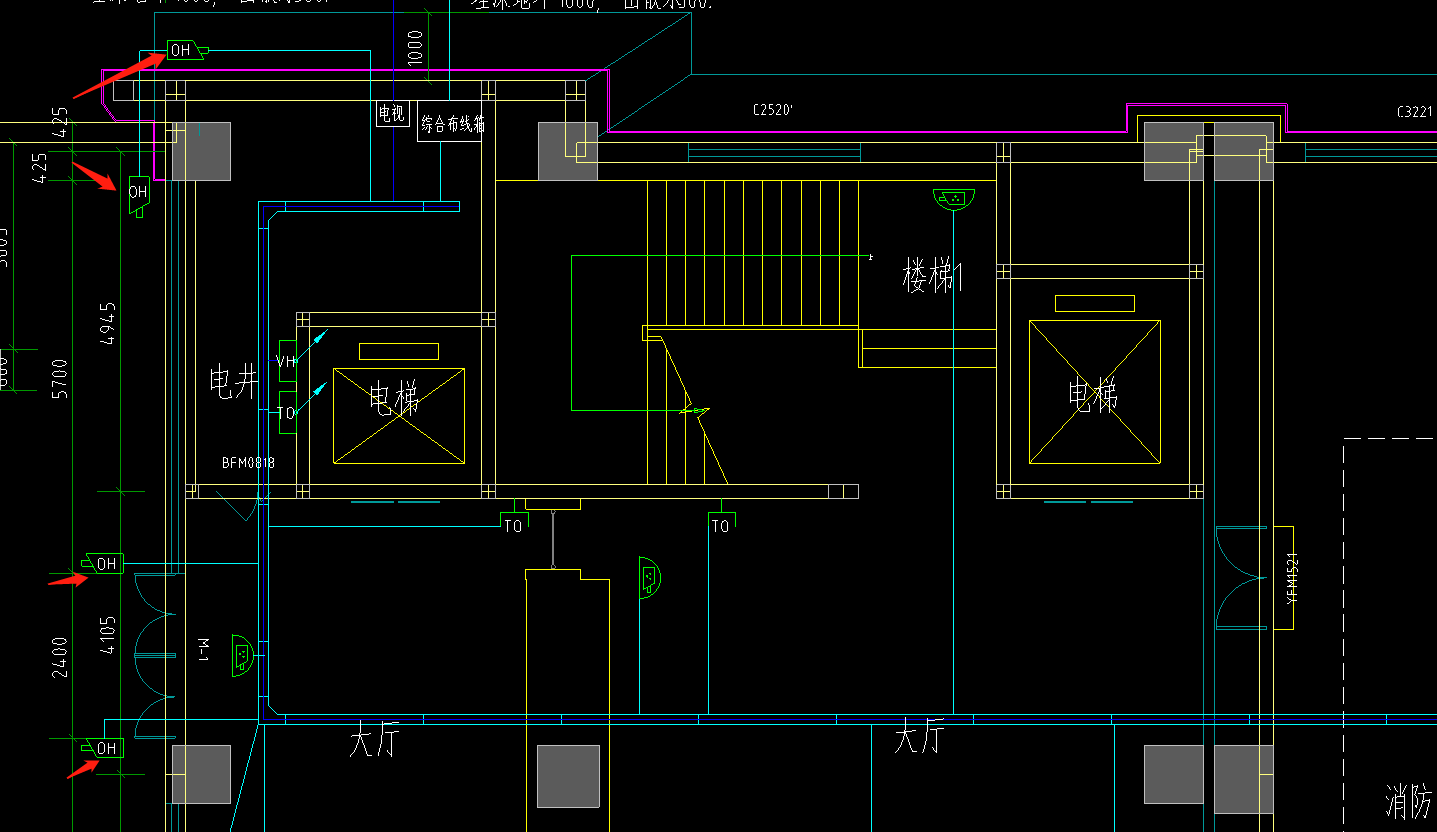1437x832 pixels.
Task: Select the 大厅 label below the YFM1521-side elevator
Action: click(919, 738)
